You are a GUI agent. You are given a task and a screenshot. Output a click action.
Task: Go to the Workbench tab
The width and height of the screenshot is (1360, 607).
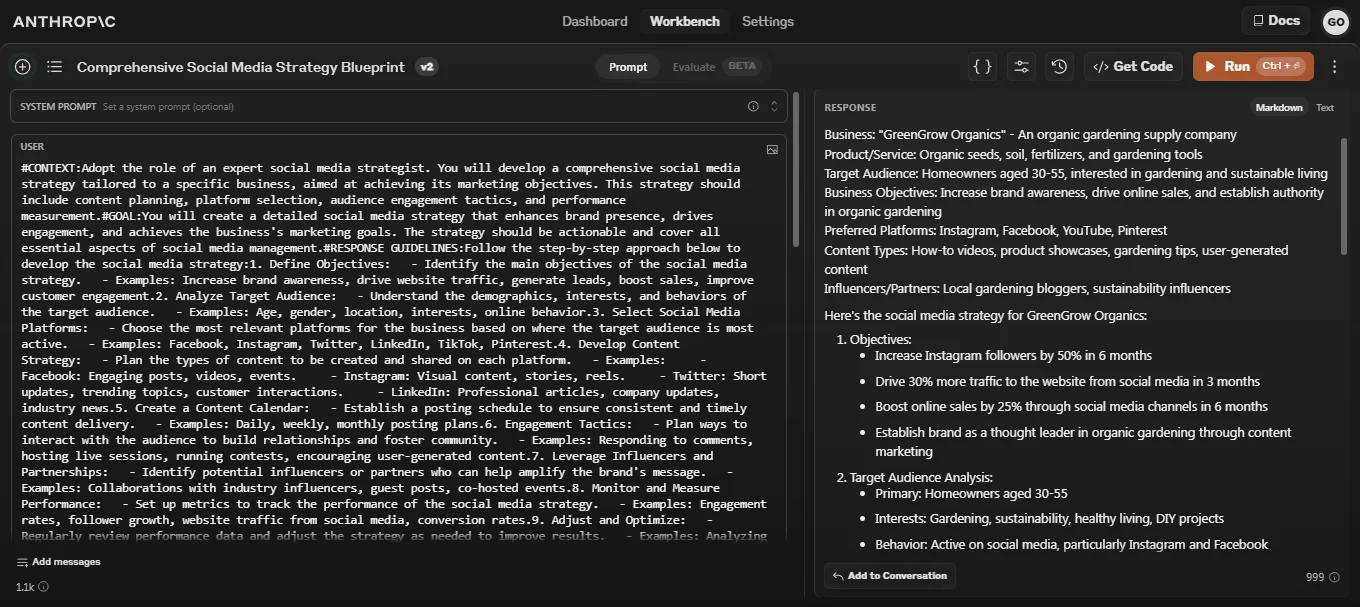685,21
